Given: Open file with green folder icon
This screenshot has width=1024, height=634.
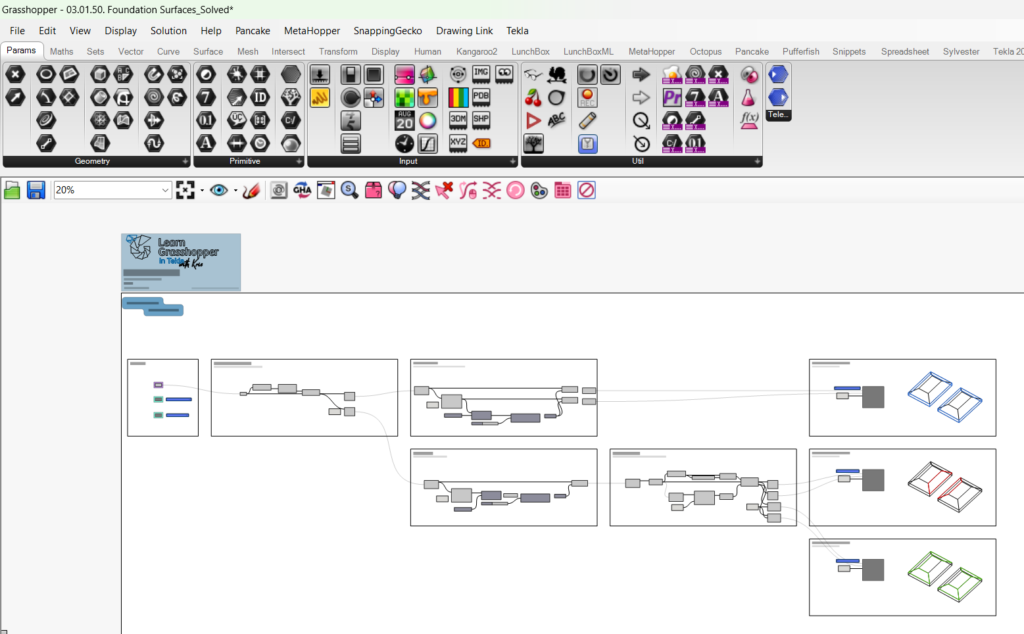Looking at the screenshot, I should [x=13, y=190].
